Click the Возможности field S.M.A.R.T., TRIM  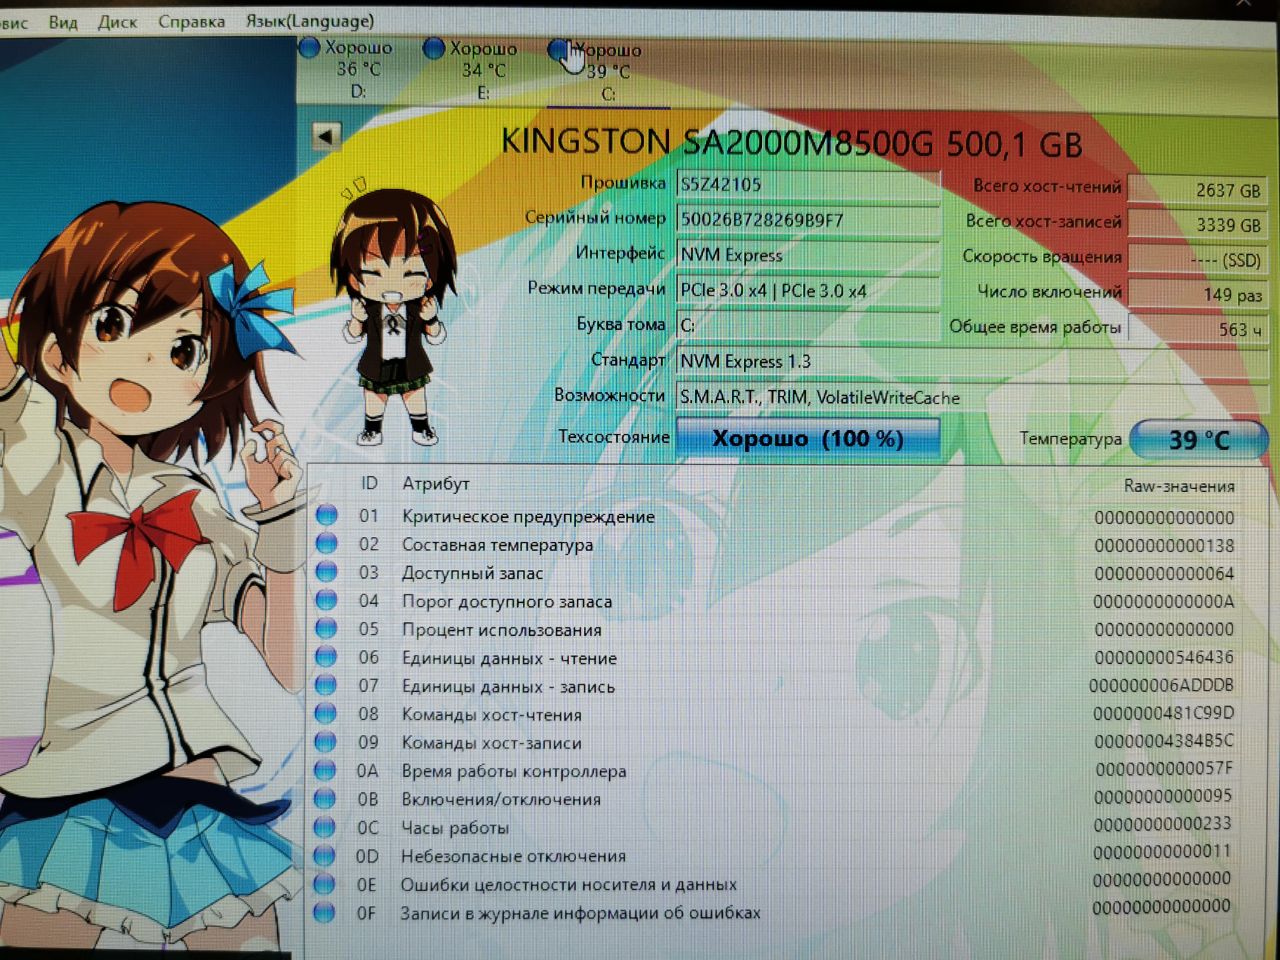[x=972, y=397]
